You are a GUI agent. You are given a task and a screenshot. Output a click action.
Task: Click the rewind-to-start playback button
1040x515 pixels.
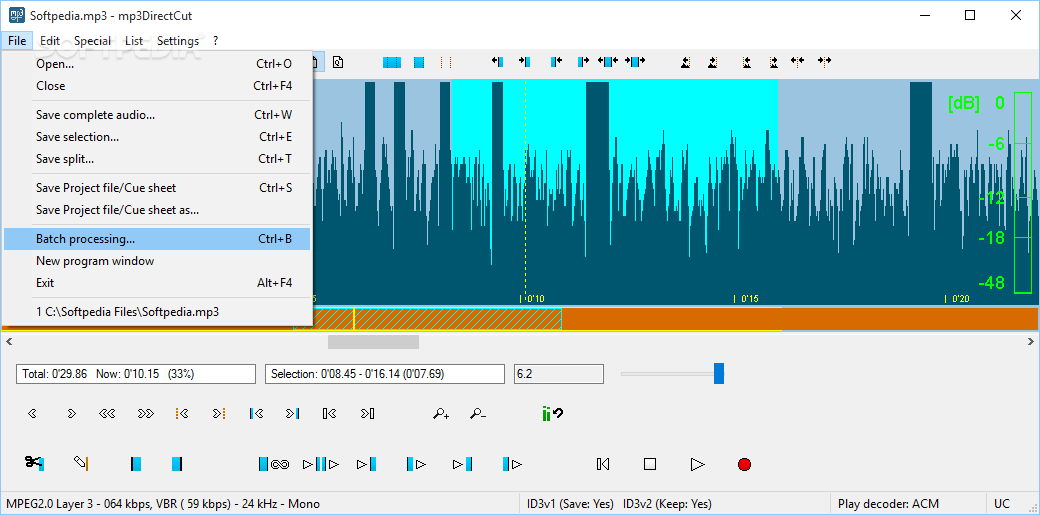[x=603, y=464]
